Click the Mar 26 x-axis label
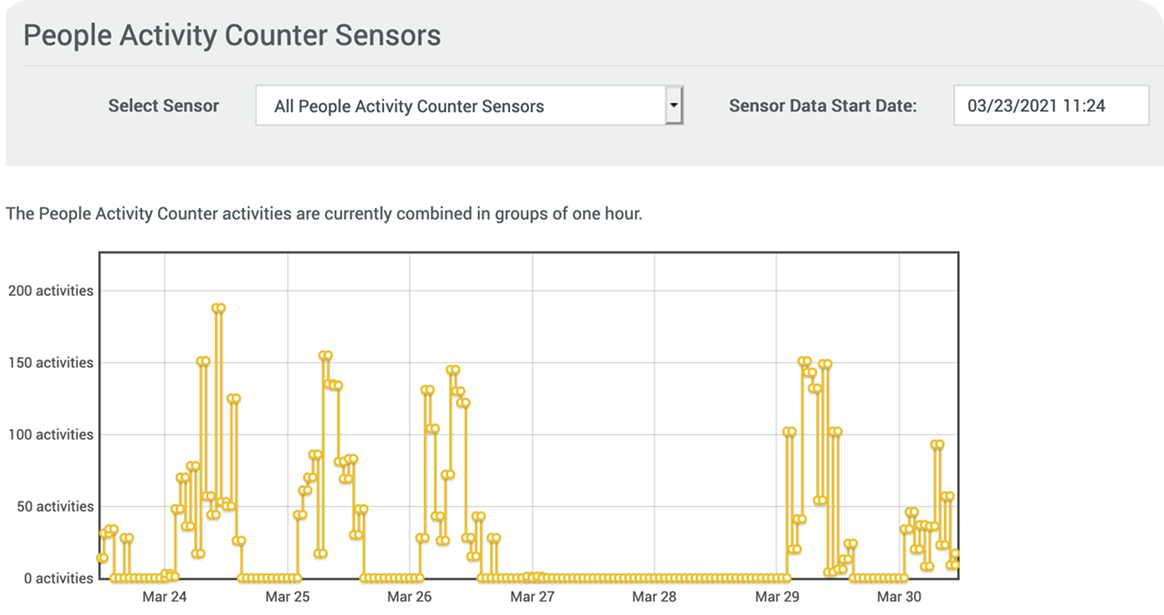Viewport: 1164px width, 615px height. [x=409, y=597]
